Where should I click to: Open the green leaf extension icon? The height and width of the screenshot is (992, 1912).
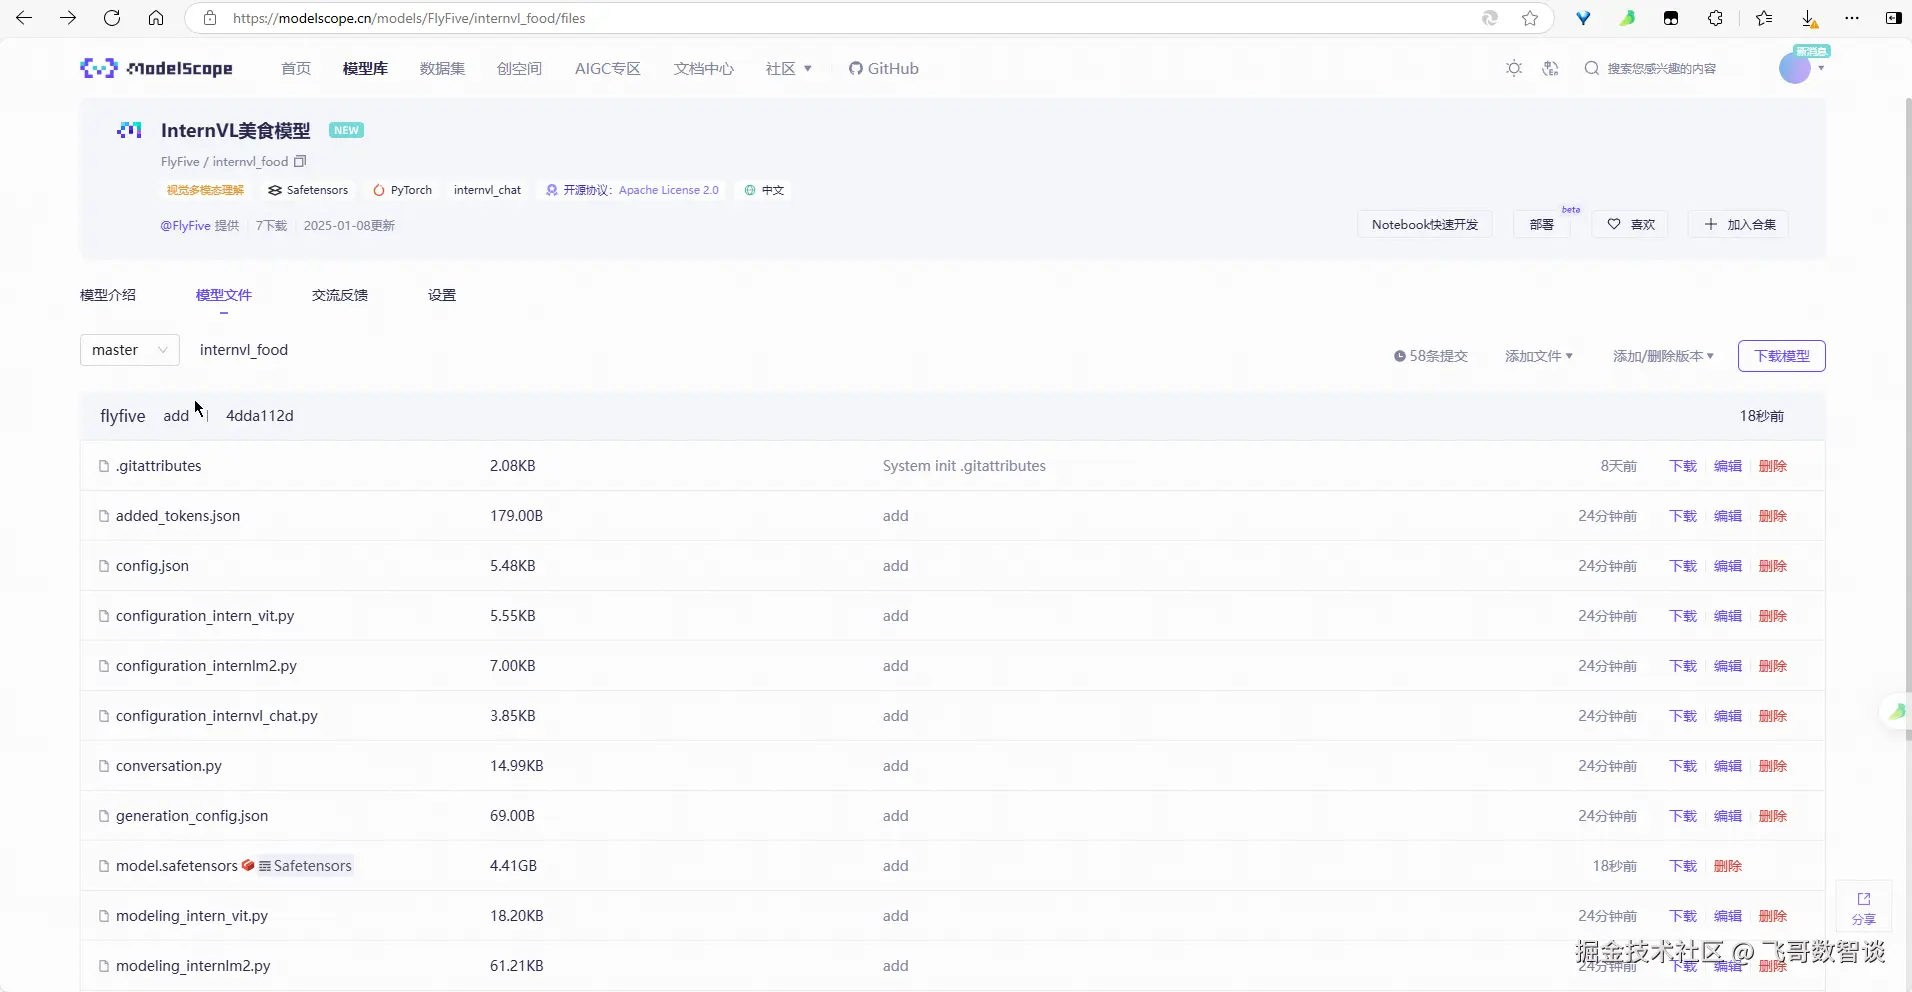(1627, 18)
